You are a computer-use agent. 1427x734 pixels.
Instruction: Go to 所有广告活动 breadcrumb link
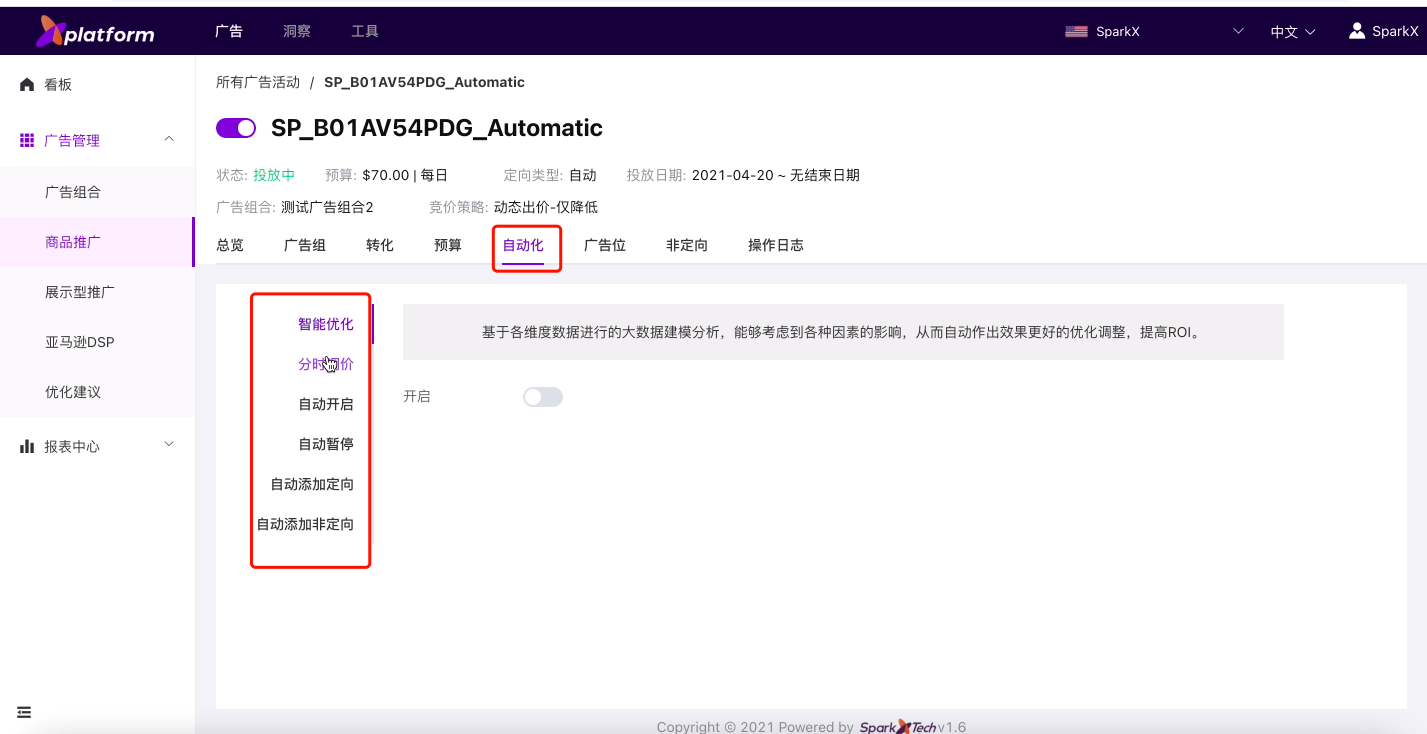pyautogui.click(x=258, y=82)
